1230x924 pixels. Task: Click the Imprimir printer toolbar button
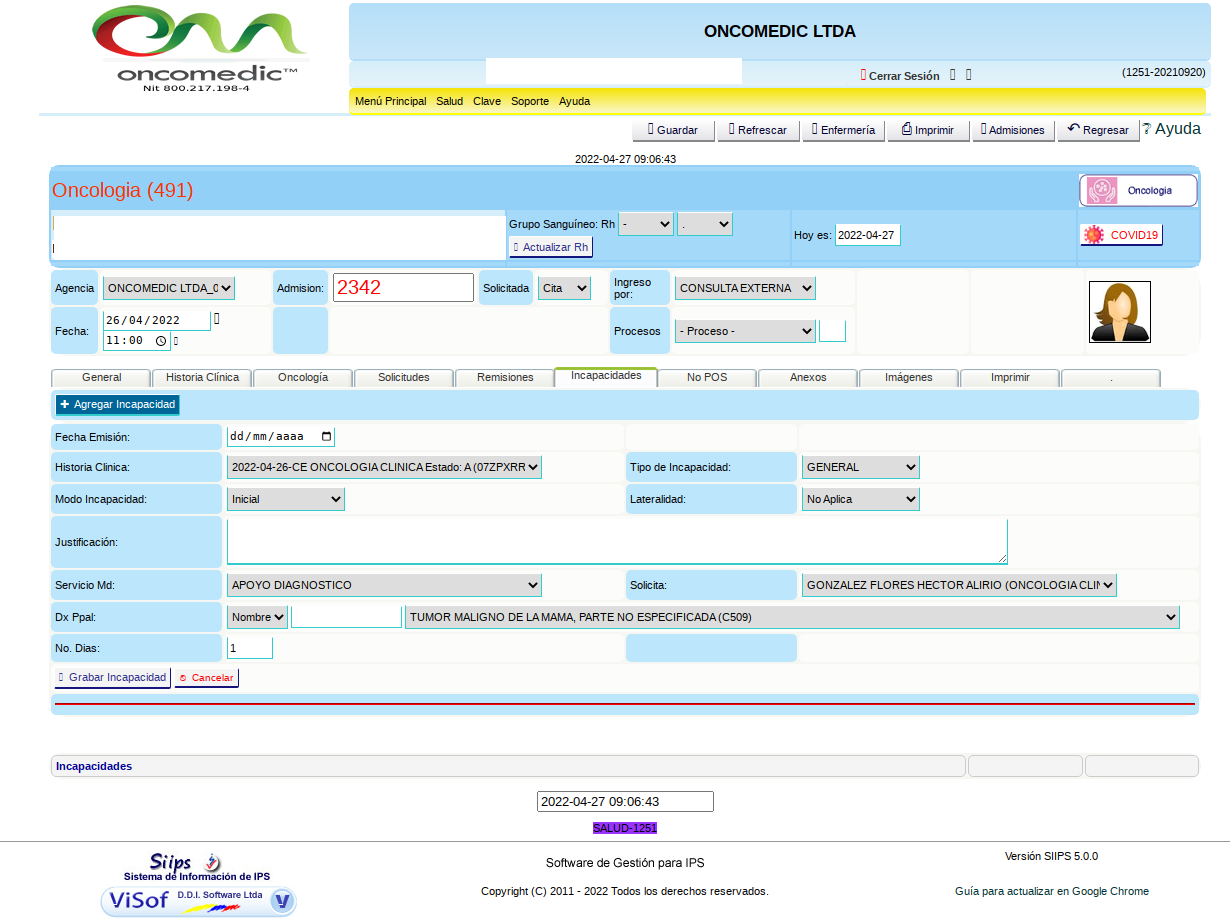(x=927, y=130)
